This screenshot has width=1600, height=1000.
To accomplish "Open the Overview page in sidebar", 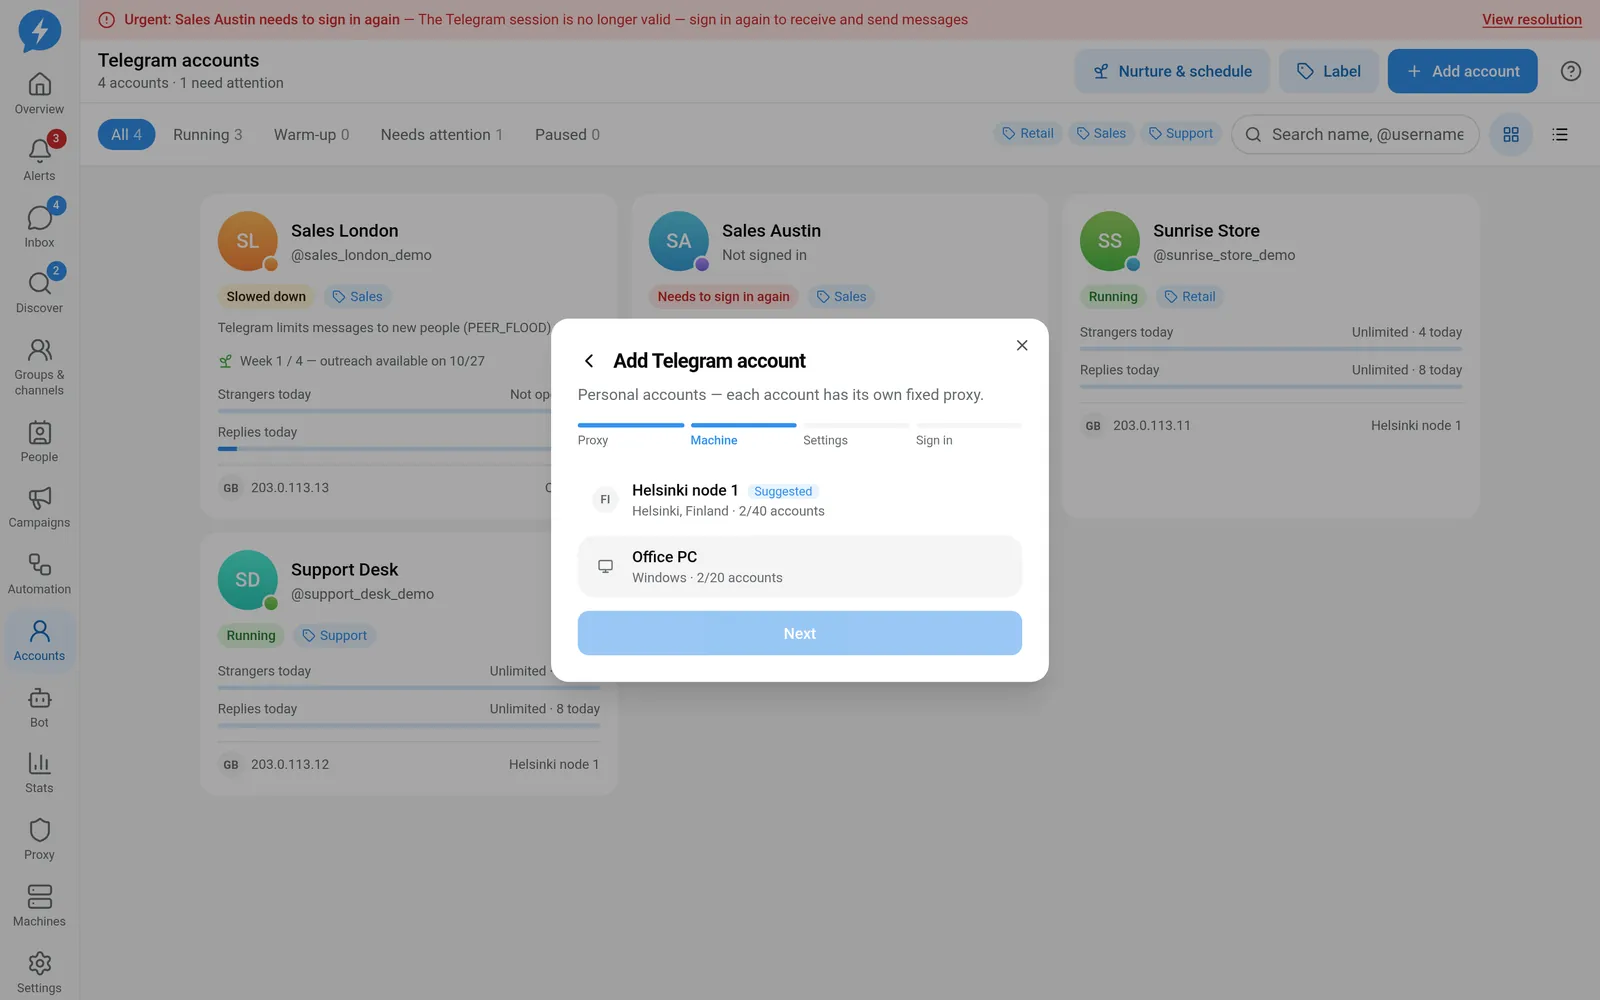I will [x=39, y=94].
